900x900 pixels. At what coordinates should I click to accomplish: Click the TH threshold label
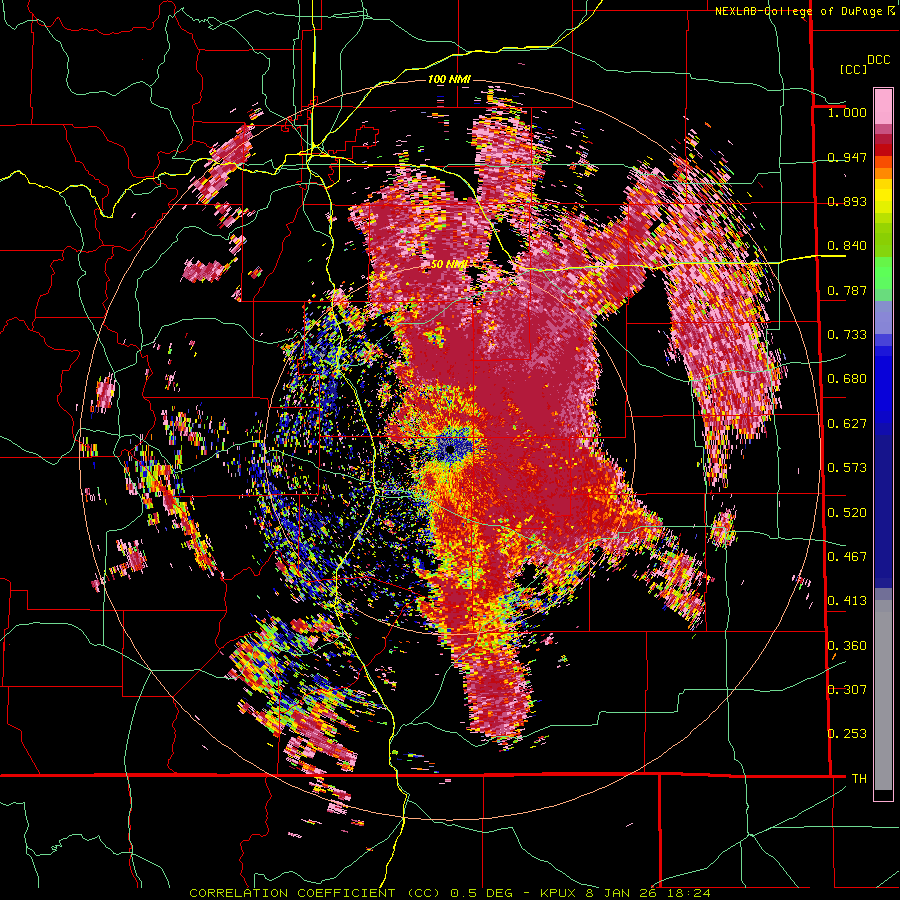pyautogui.click(x=859, y=779)
